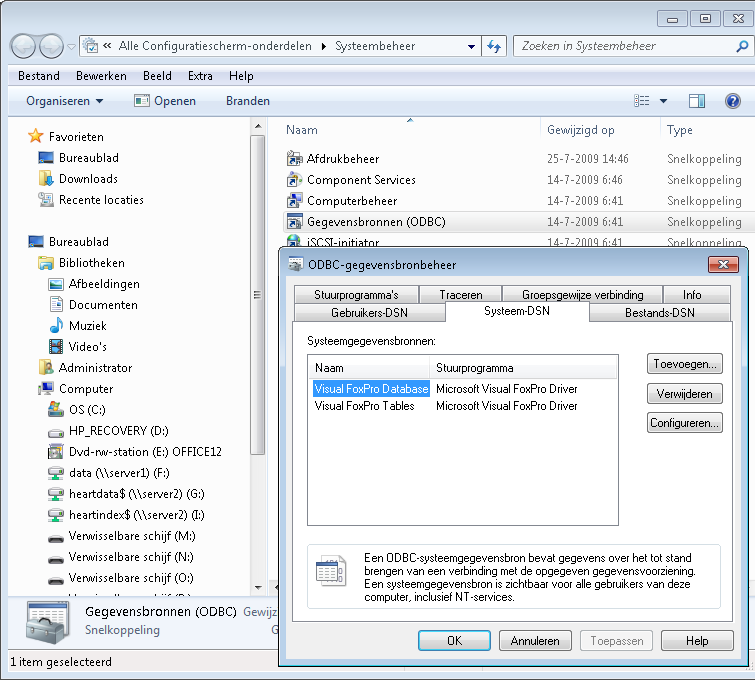
Task: Open the Extra menu
Action: pyautogui.click(x=200, y=76)
